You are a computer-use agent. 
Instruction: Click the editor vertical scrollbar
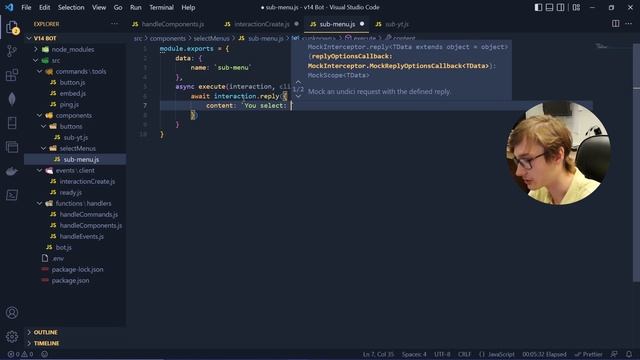[636, 163]
